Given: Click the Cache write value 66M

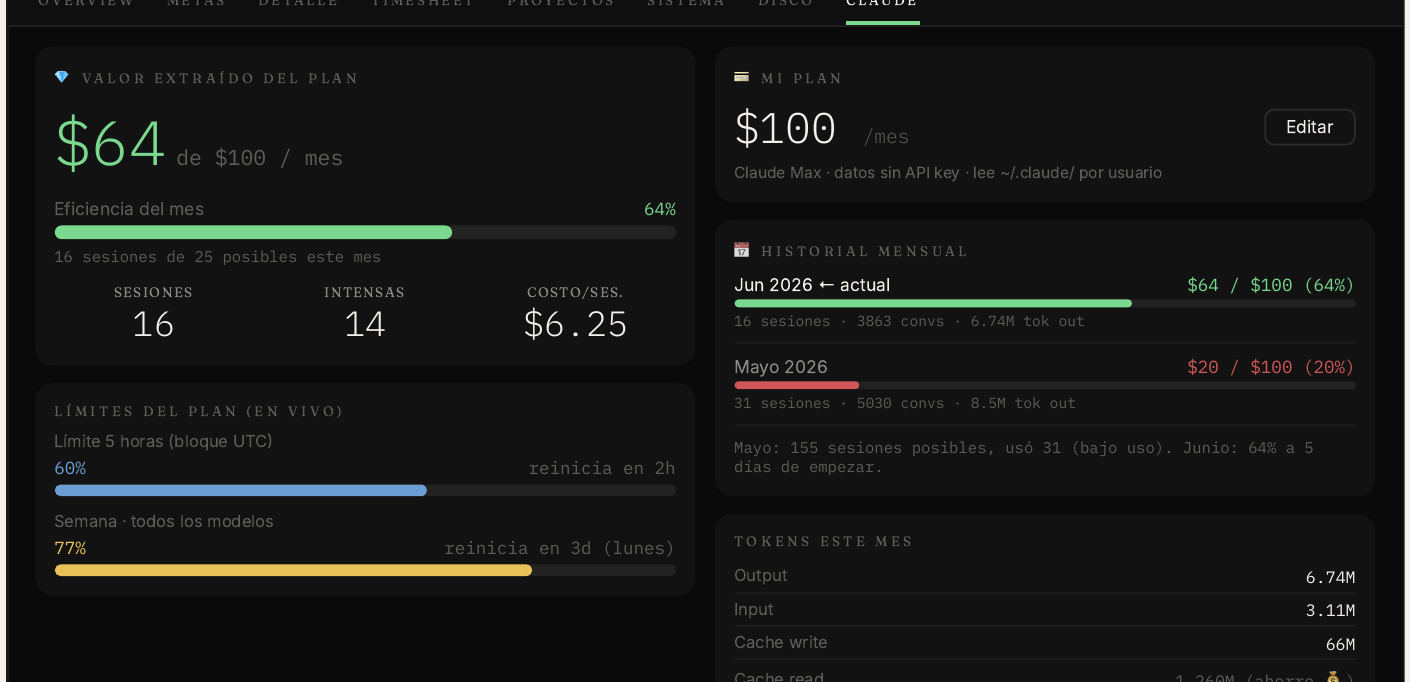Looking at the screenshot, I should [1340, 644].
